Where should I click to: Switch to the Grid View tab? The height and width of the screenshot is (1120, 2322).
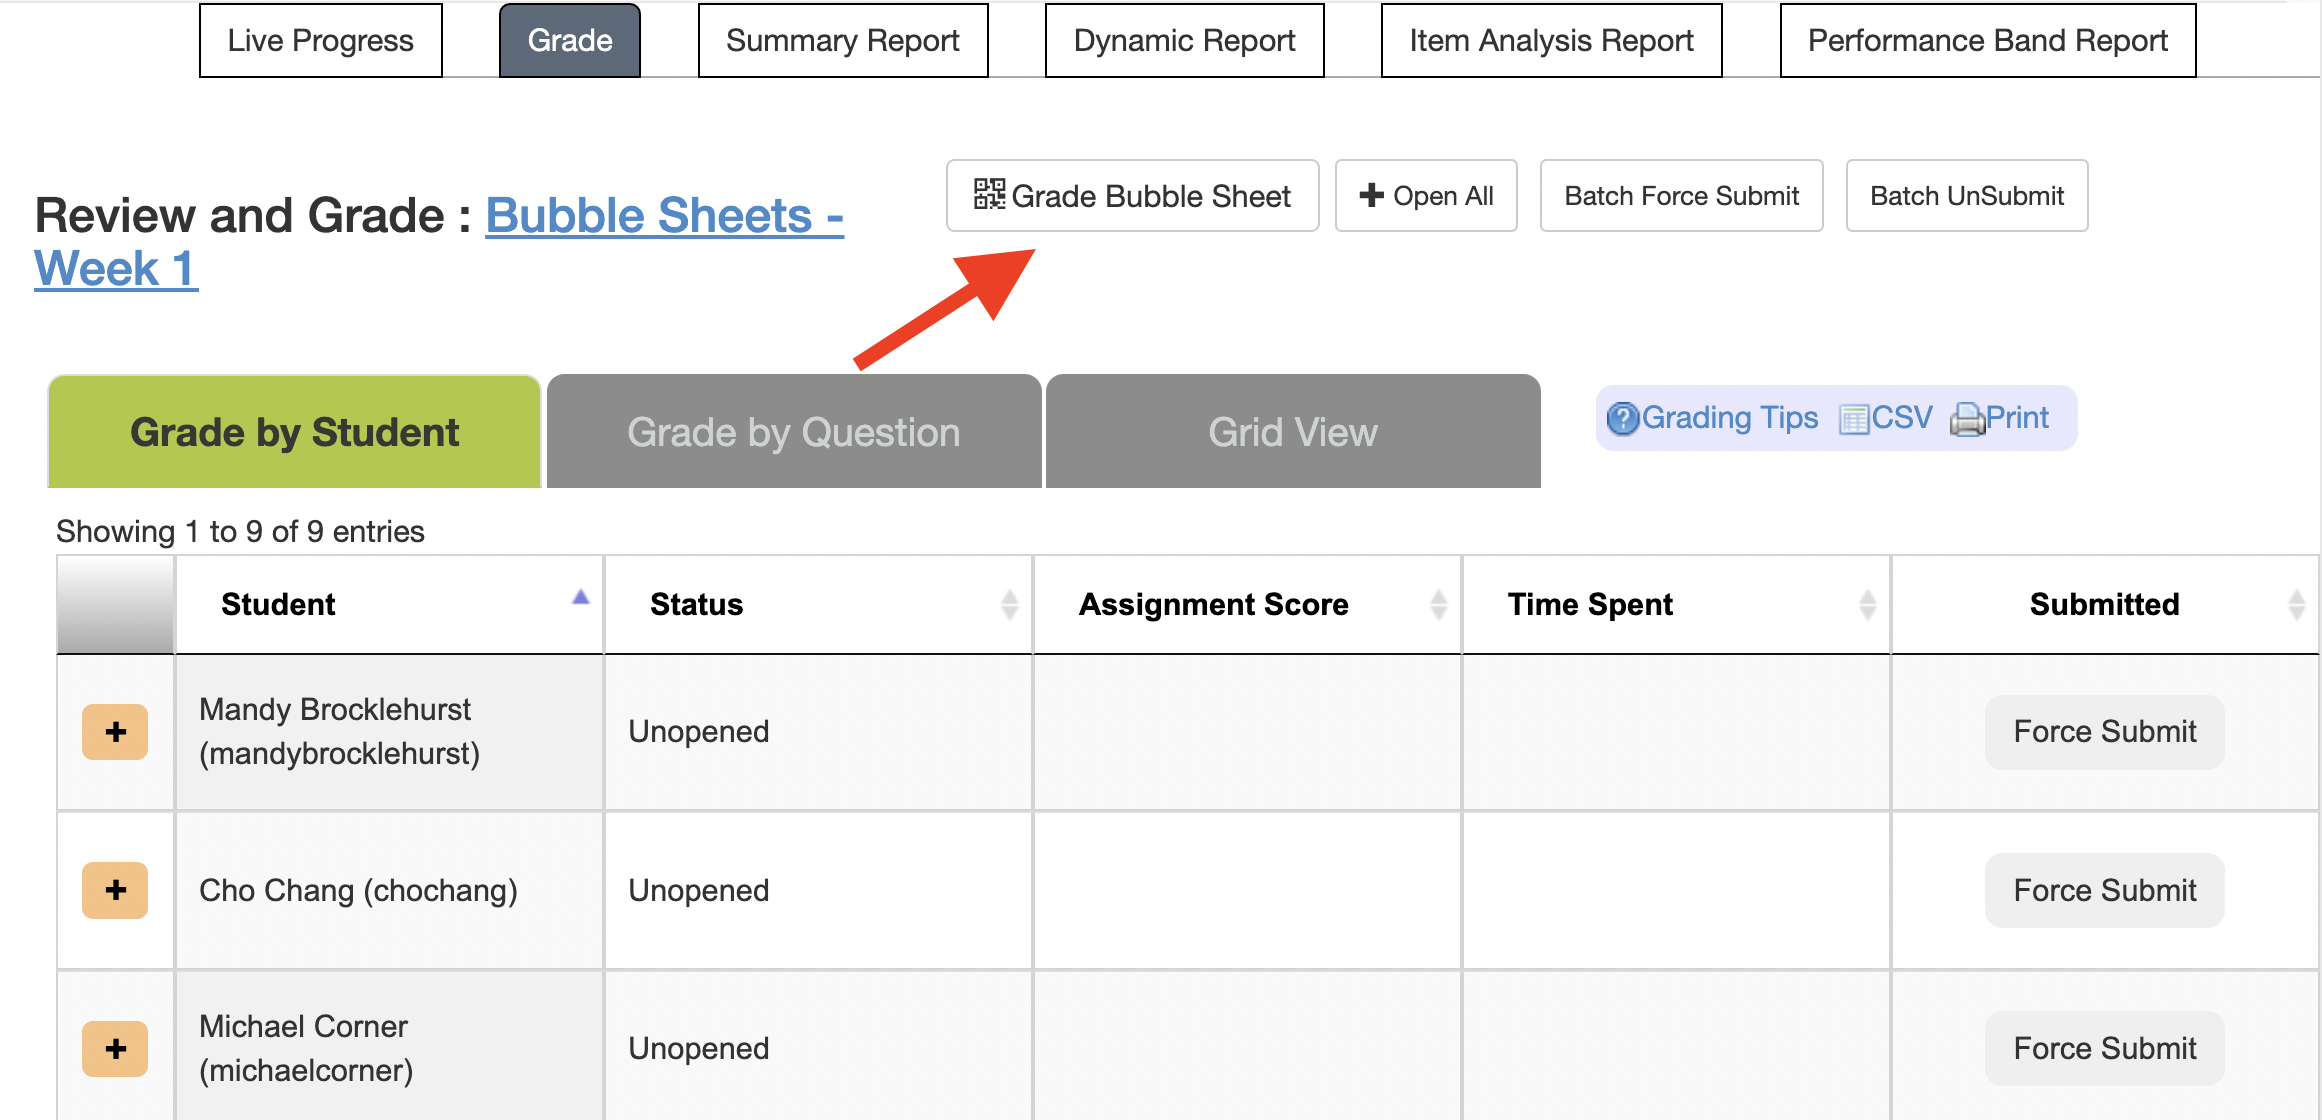(1292, 432)
